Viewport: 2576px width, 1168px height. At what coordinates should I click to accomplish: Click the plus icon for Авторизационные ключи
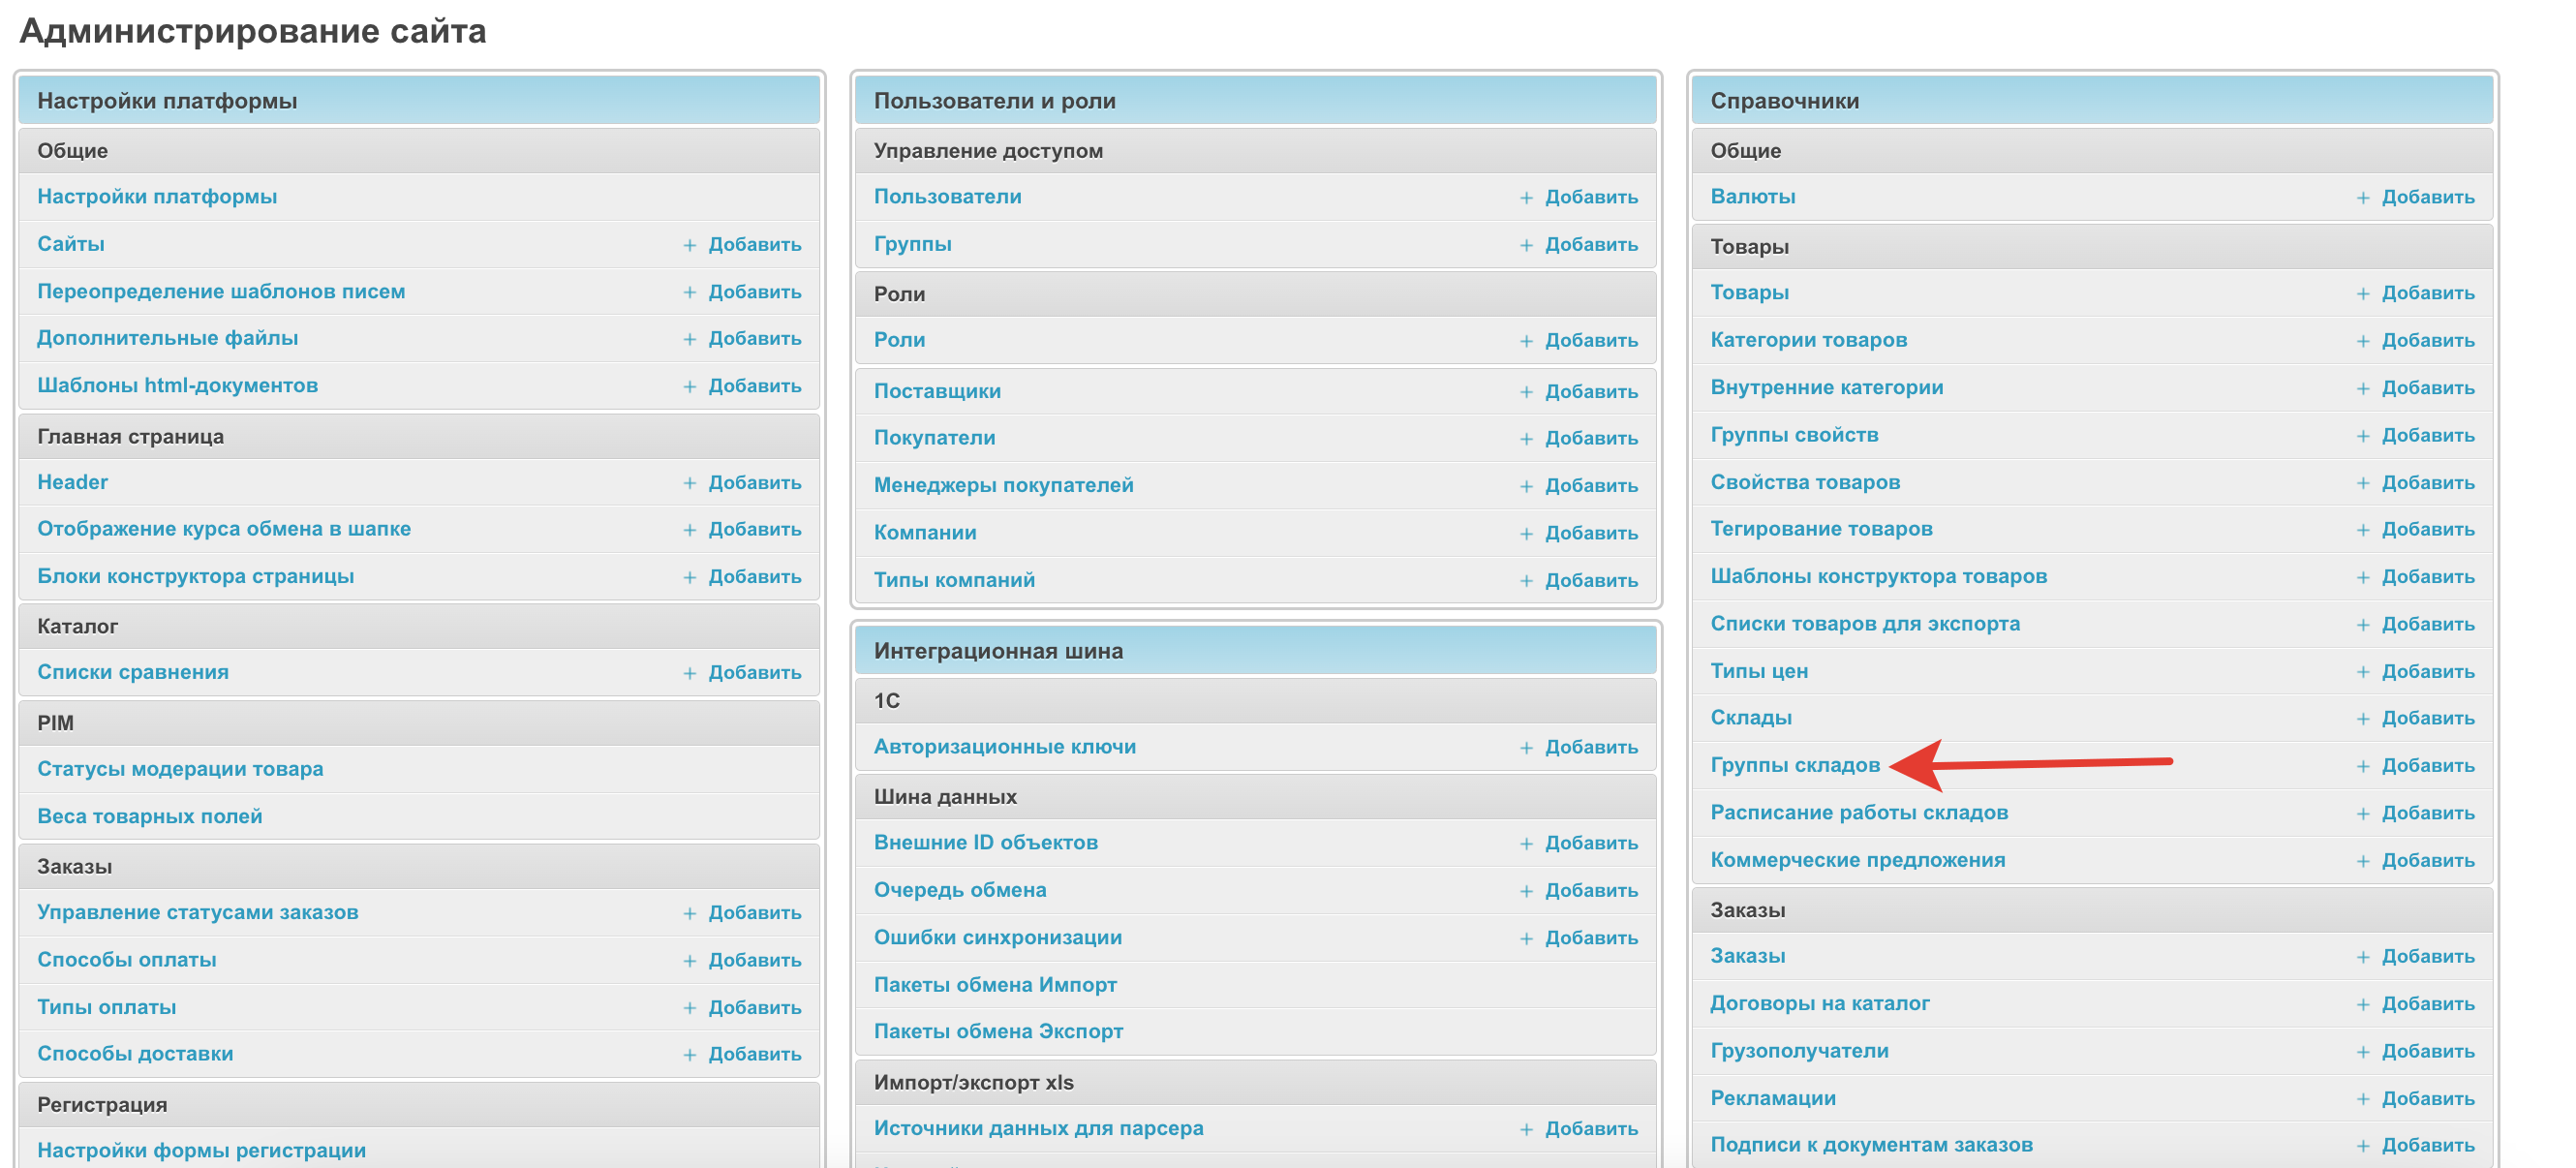click(1526, 748)
